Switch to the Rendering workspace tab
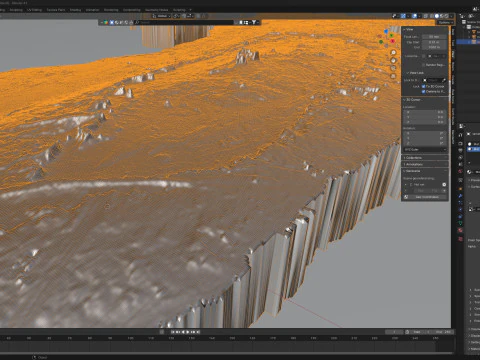Image resolution: width=480 pixels, height=360 pixels. pos(111,10)
